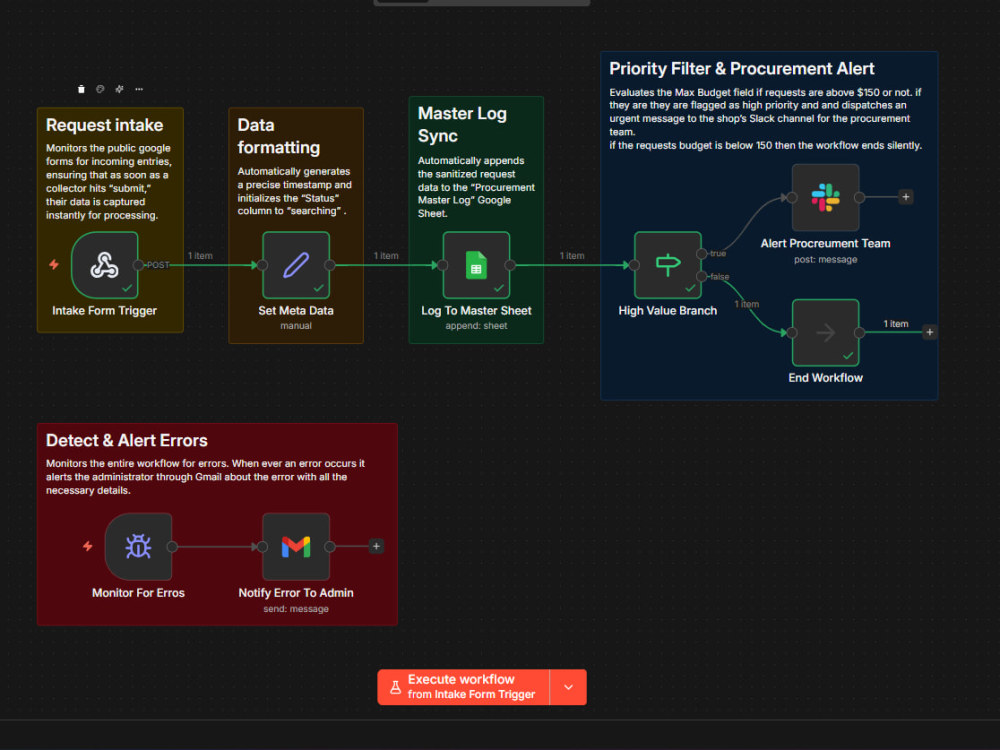Click the false output of High Value Branch
The height and width of the screenshot is (750, 1000).
tap(702, 276)
